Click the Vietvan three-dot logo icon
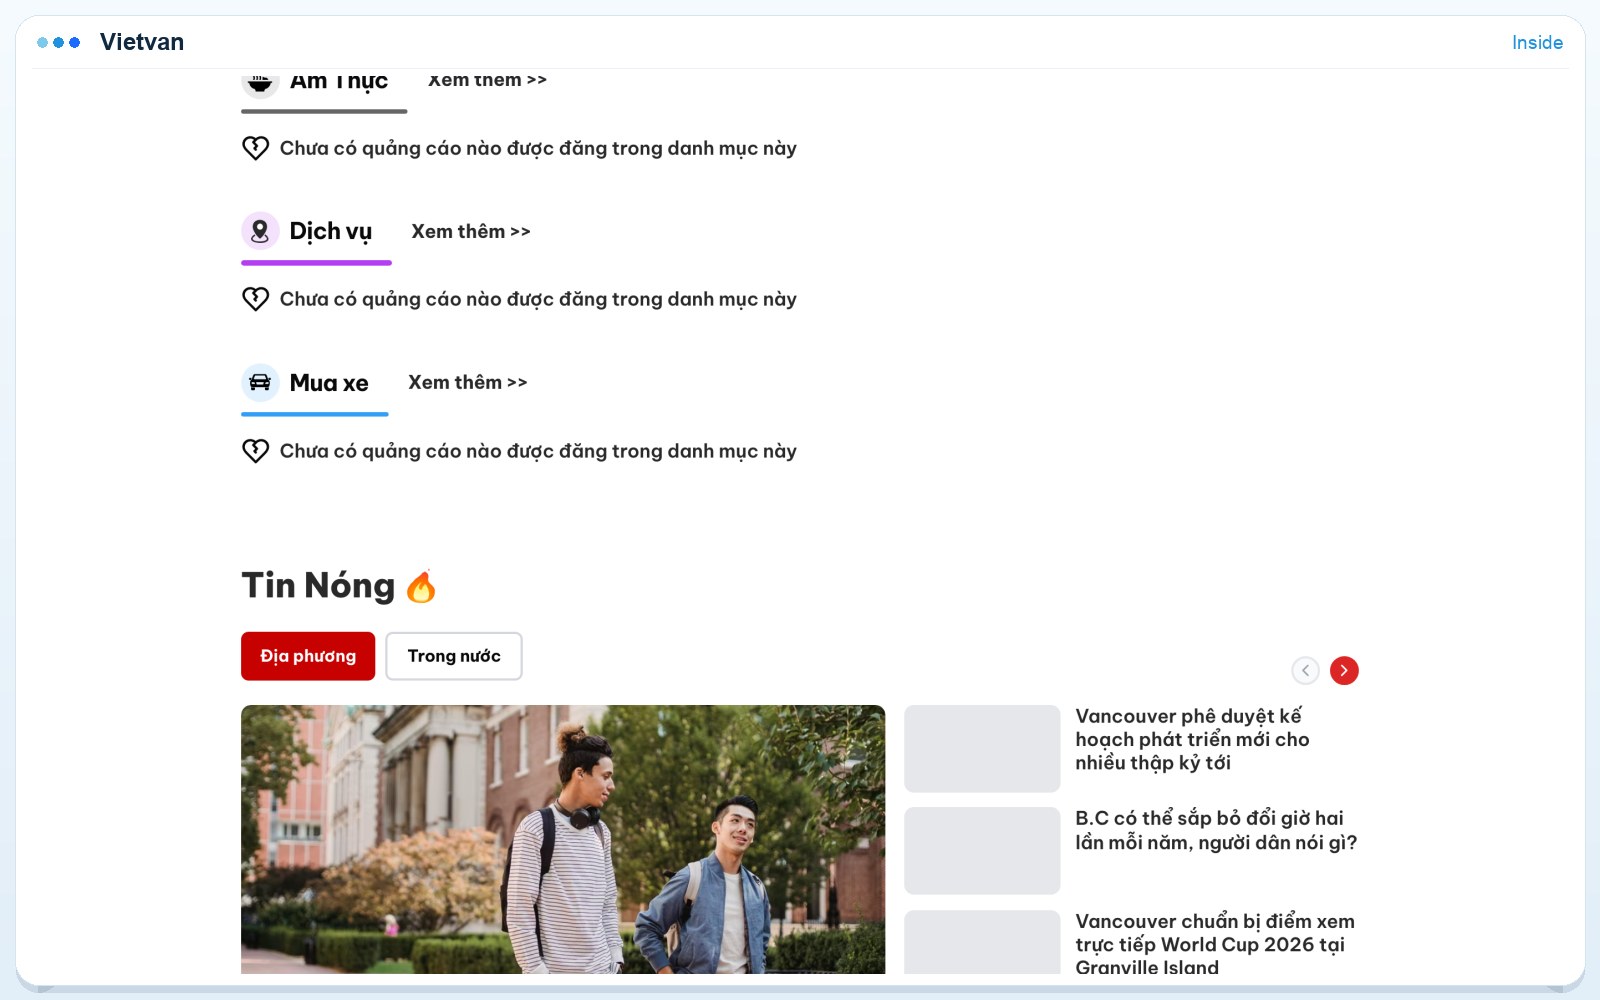 (58, 42)
